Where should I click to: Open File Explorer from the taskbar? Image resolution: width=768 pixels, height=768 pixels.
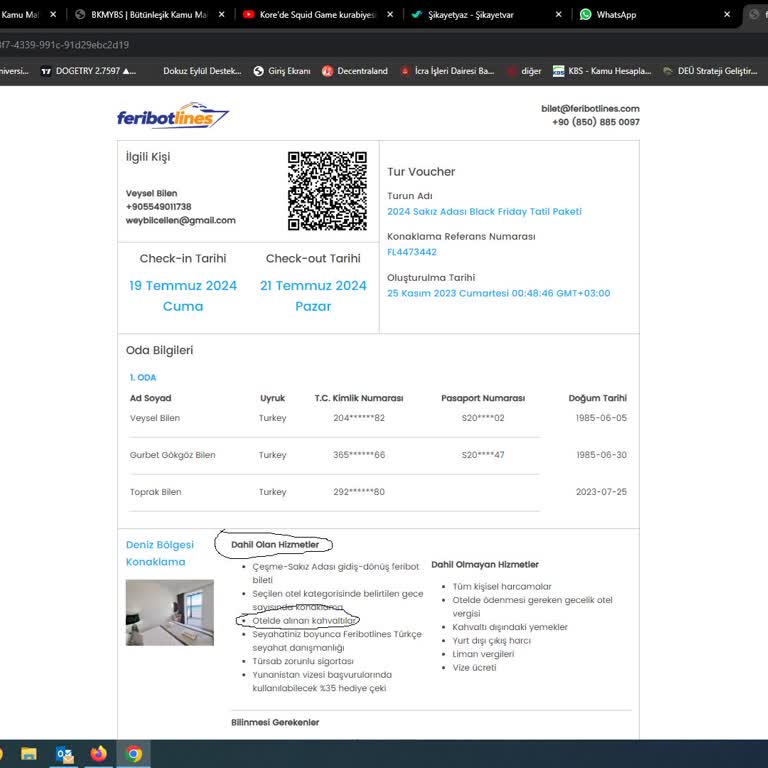click(28, 753)
